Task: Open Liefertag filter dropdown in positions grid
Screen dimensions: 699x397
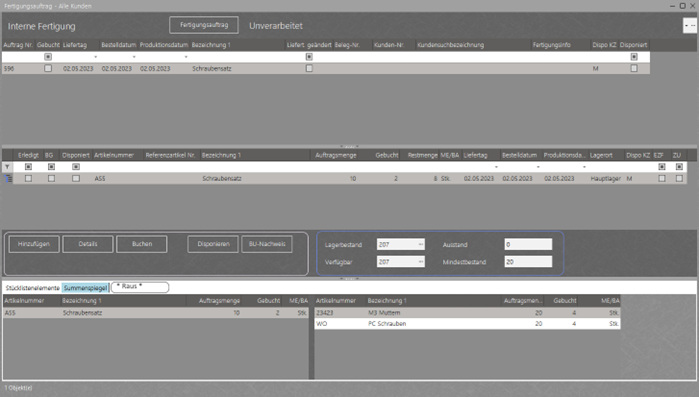Action: [496, 167]
